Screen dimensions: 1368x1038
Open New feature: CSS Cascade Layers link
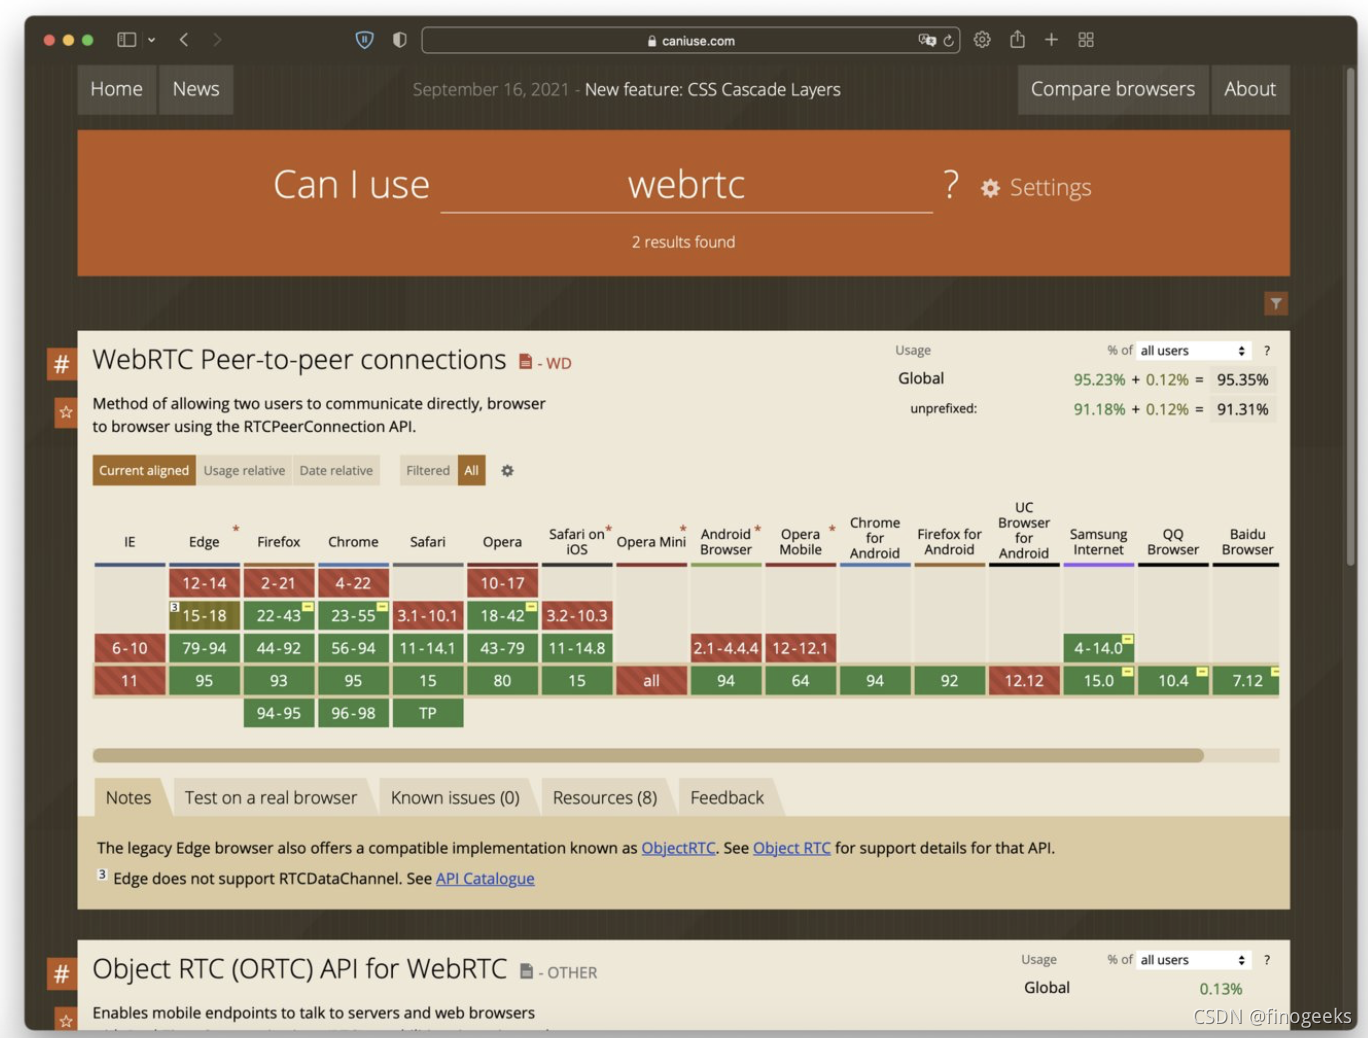coord(712,90)
